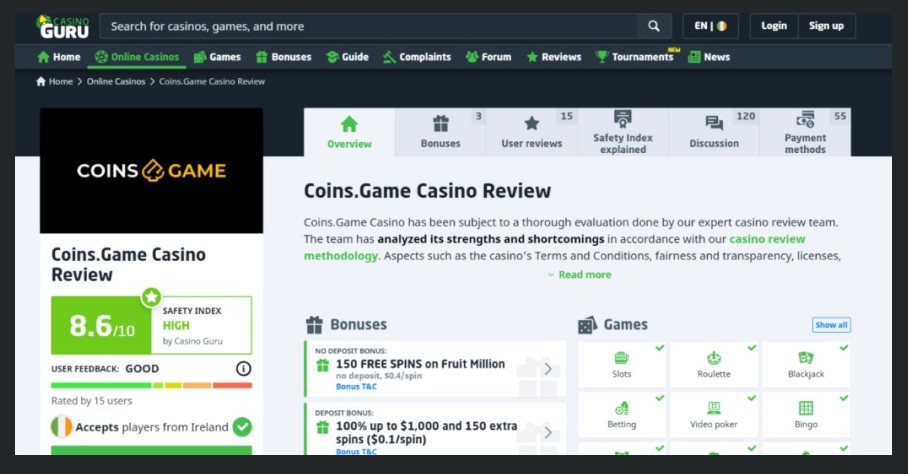Select the Bingo game icon
The width and height of the screenshot is (908, 474).
click(x=806, y=409)
